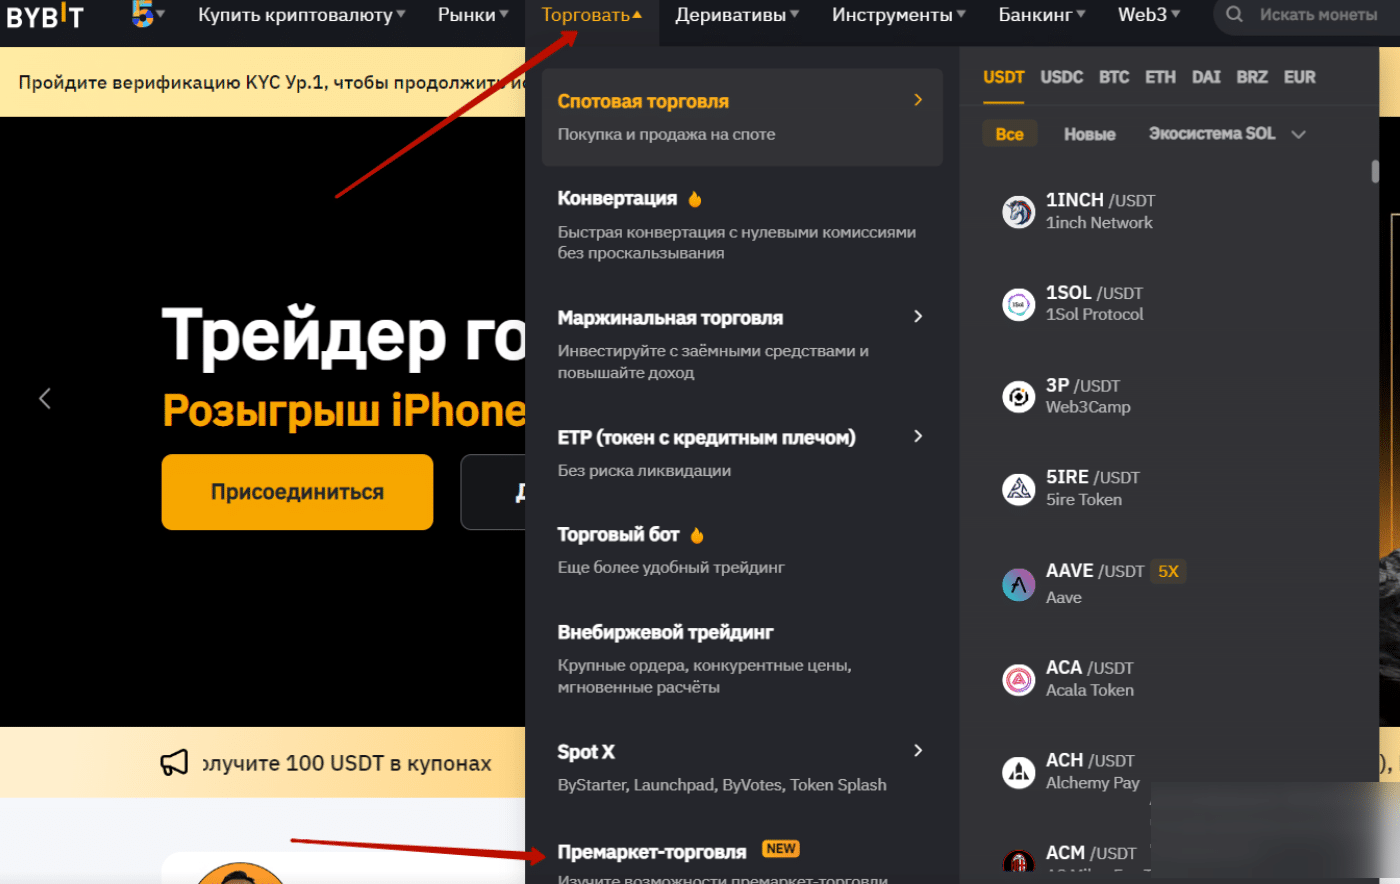
Task: Expand the Маржинальная торговля submenu chevron
Action: [x=918, y=316]
